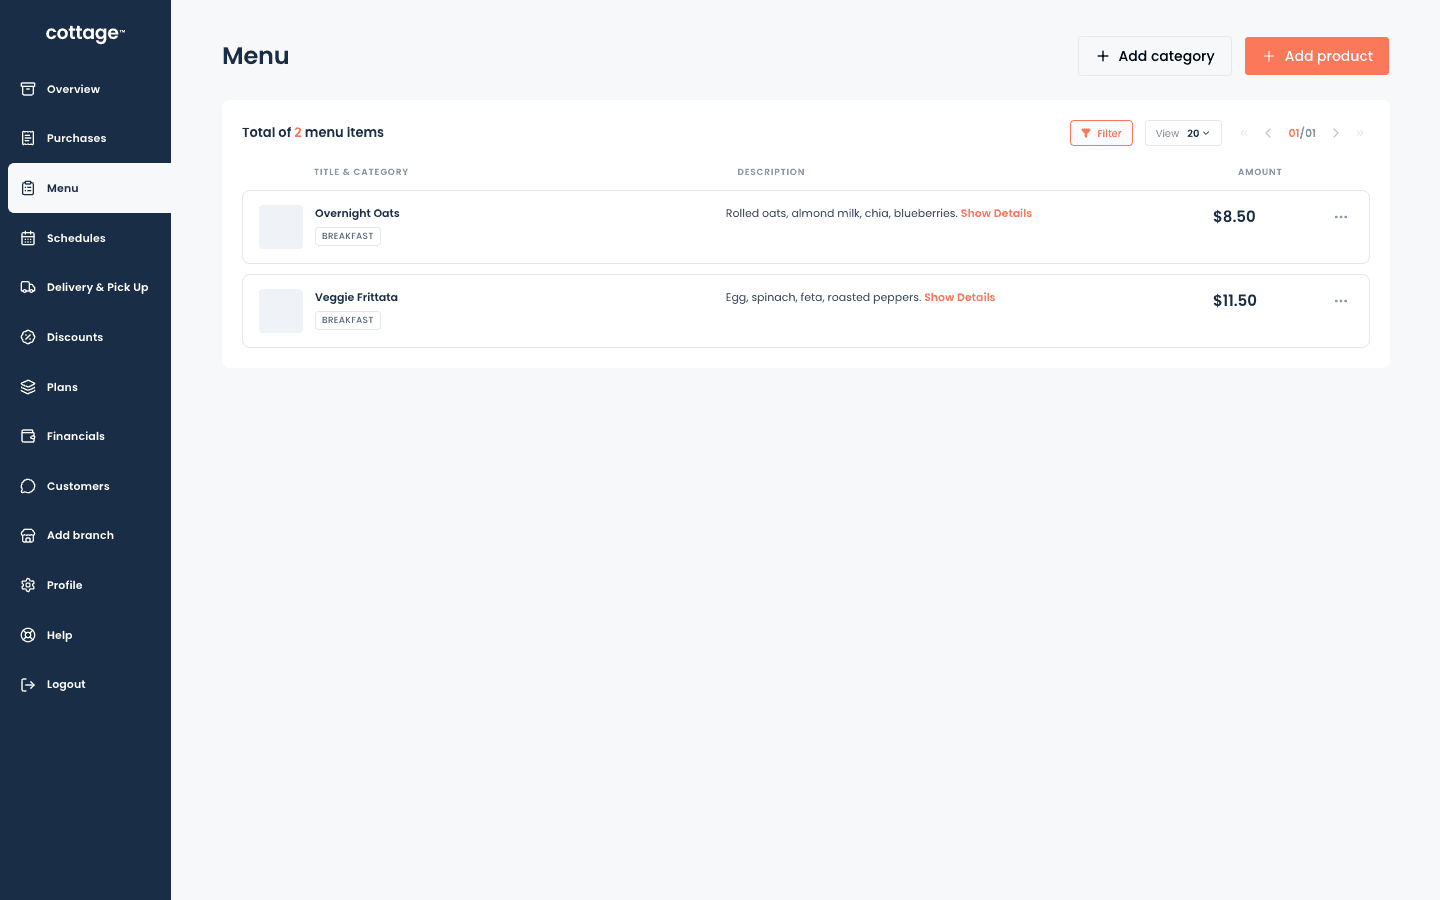Click the DESCRIPTION column header

tap(771, 172)
